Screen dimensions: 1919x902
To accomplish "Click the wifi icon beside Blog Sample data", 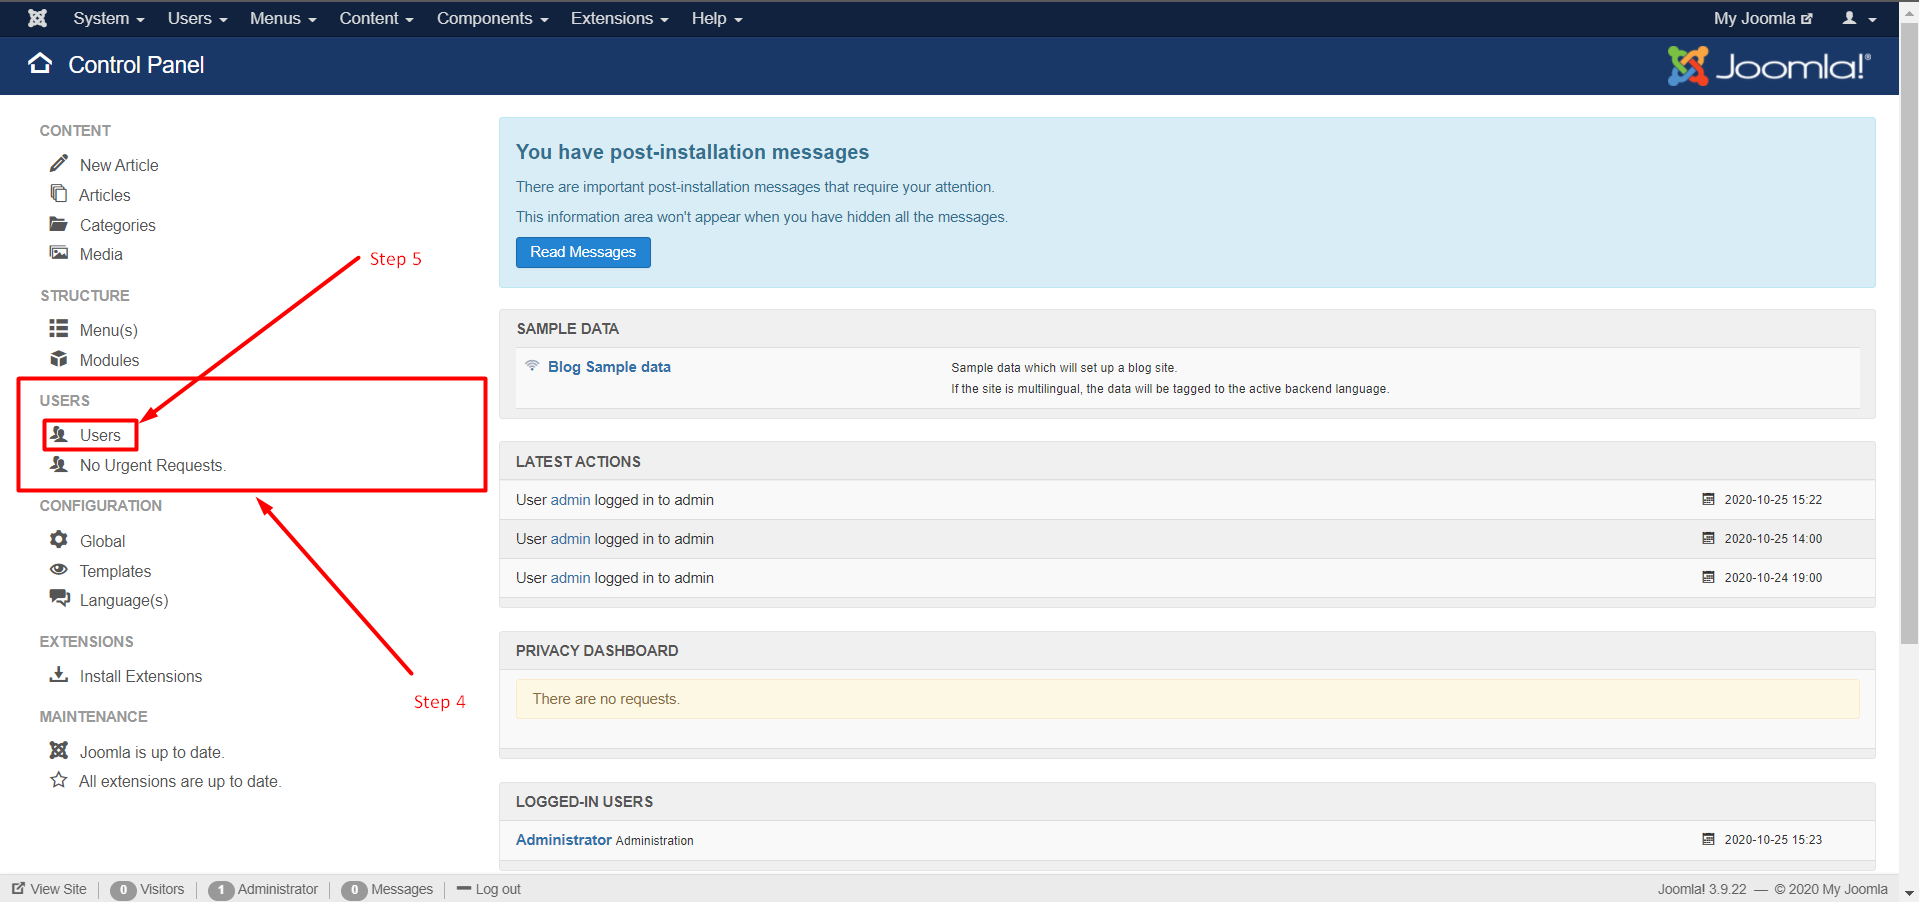I will point(532,366).
